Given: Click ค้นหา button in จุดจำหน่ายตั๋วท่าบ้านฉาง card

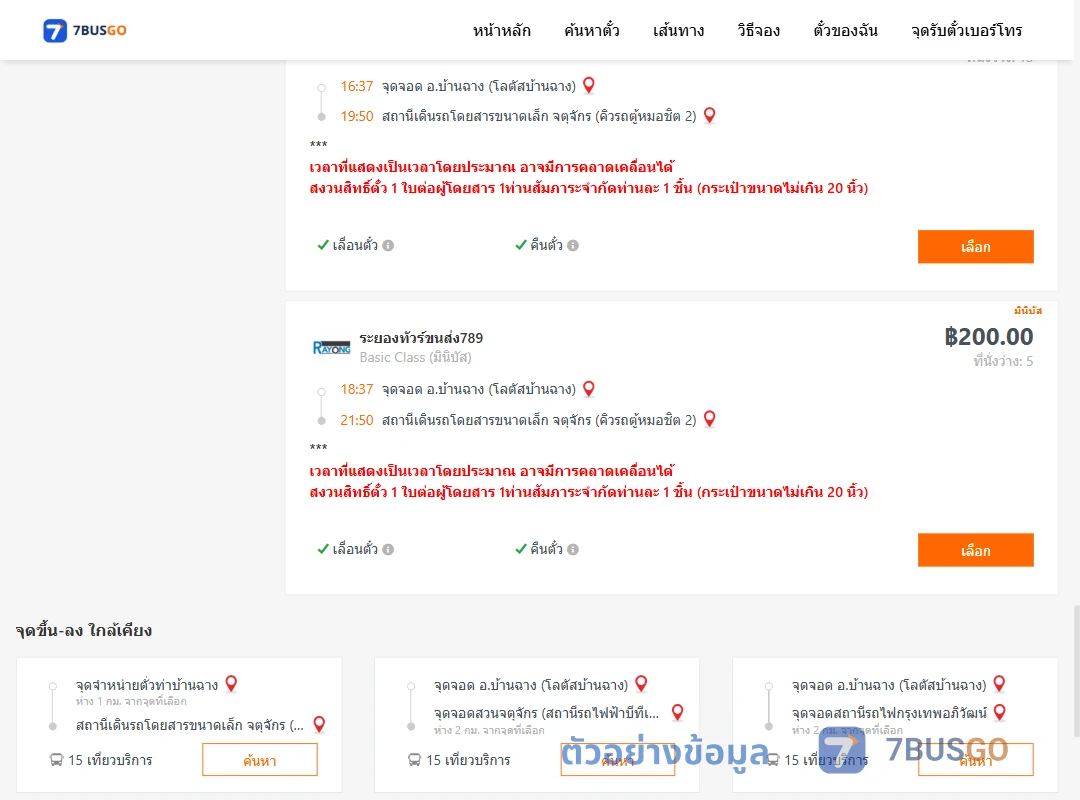Looking at the screenshot, I should point(260,760).
